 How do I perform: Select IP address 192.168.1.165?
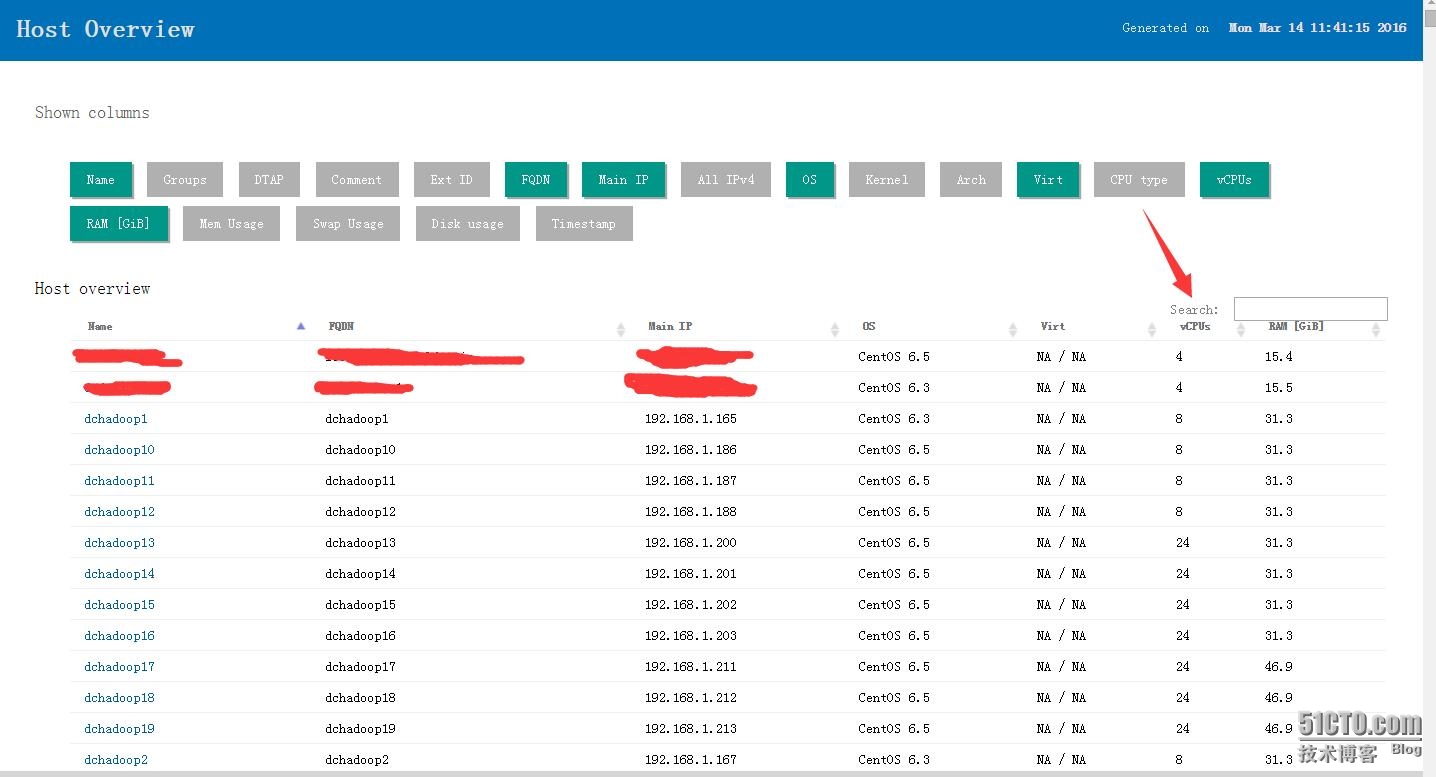pyautogui.click(x=691, y=418)
